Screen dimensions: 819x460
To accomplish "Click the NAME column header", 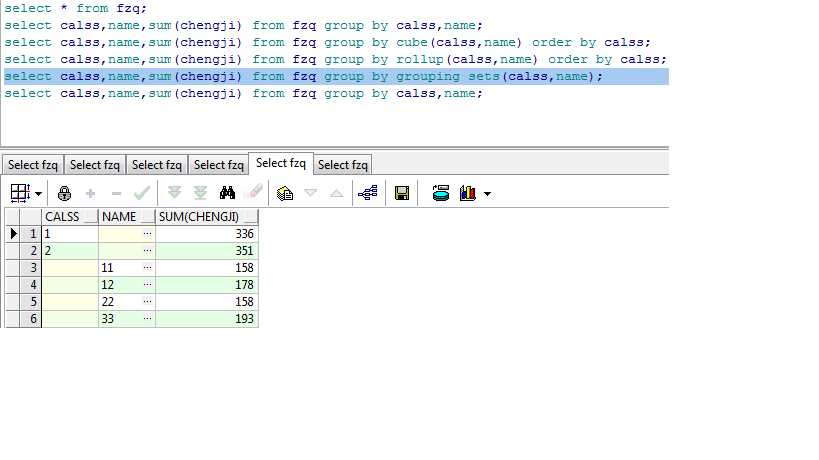I will (x=126, y=217).
